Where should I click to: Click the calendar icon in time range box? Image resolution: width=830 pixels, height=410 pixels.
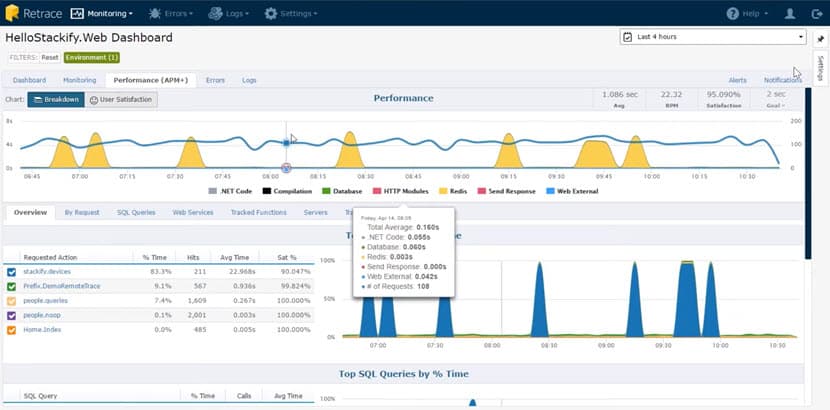[628, 37]
